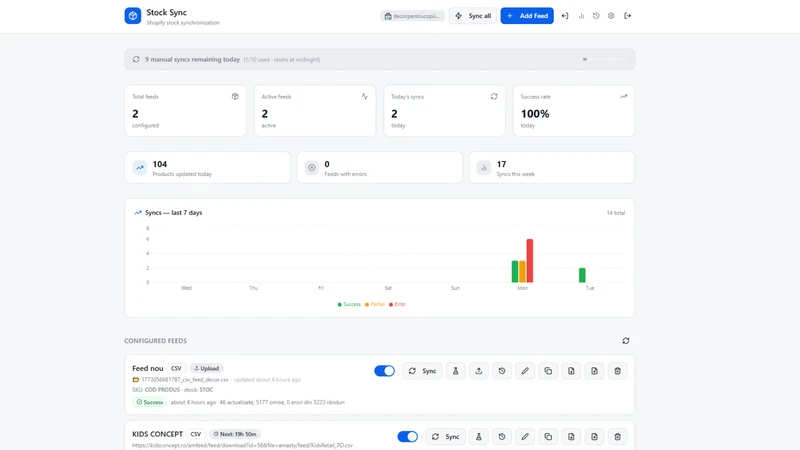Click the Upload tag on Feed nou
This screenshot has height=450, width=800.
pyautogui.click(x=207, y=368)
